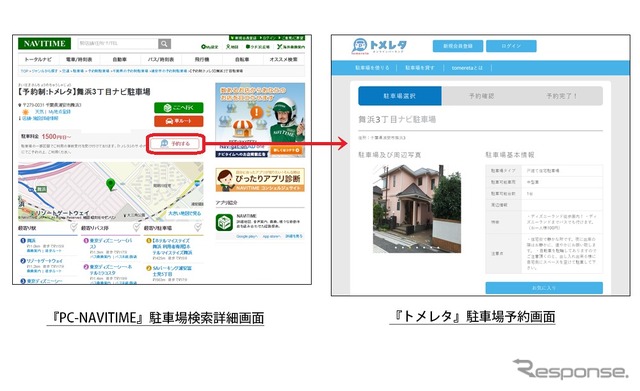Open nearest station 2 リゾートゲートウェイ link
Viewport: 640px width, 391px height.
coord(44,261)
